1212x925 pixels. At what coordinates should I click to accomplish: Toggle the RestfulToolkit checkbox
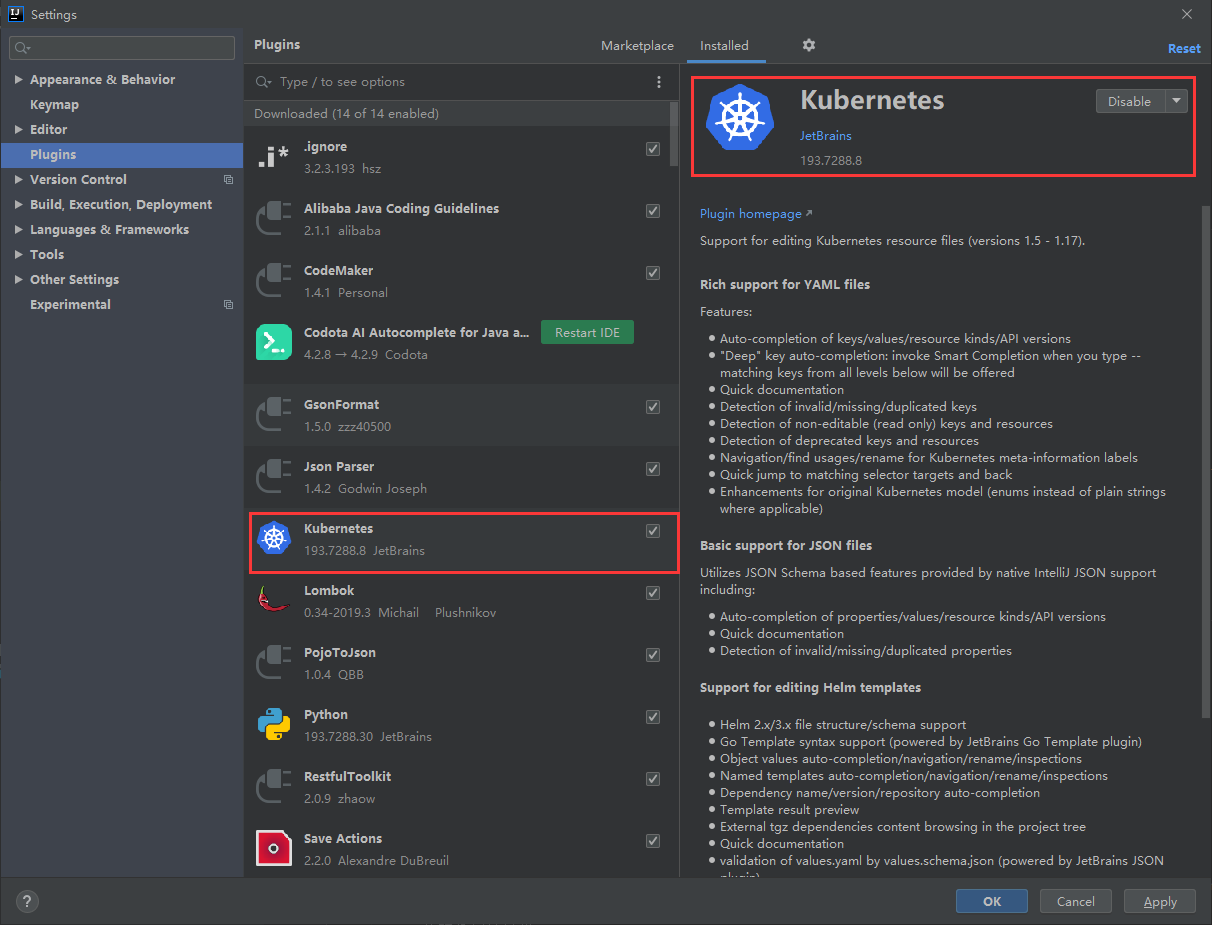(x=653, y=779)
